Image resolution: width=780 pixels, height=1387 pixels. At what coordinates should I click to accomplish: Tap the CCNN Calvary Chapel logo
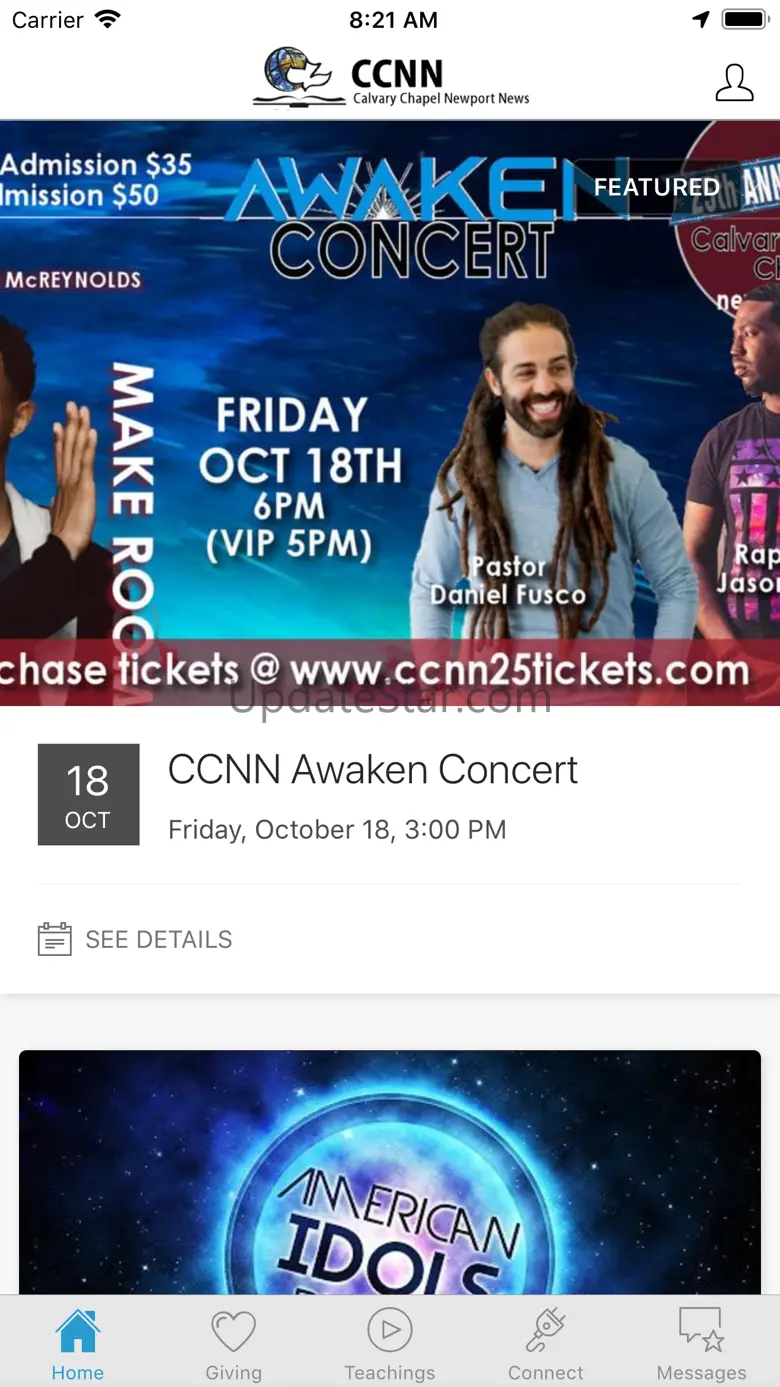(x=391, y=77)
